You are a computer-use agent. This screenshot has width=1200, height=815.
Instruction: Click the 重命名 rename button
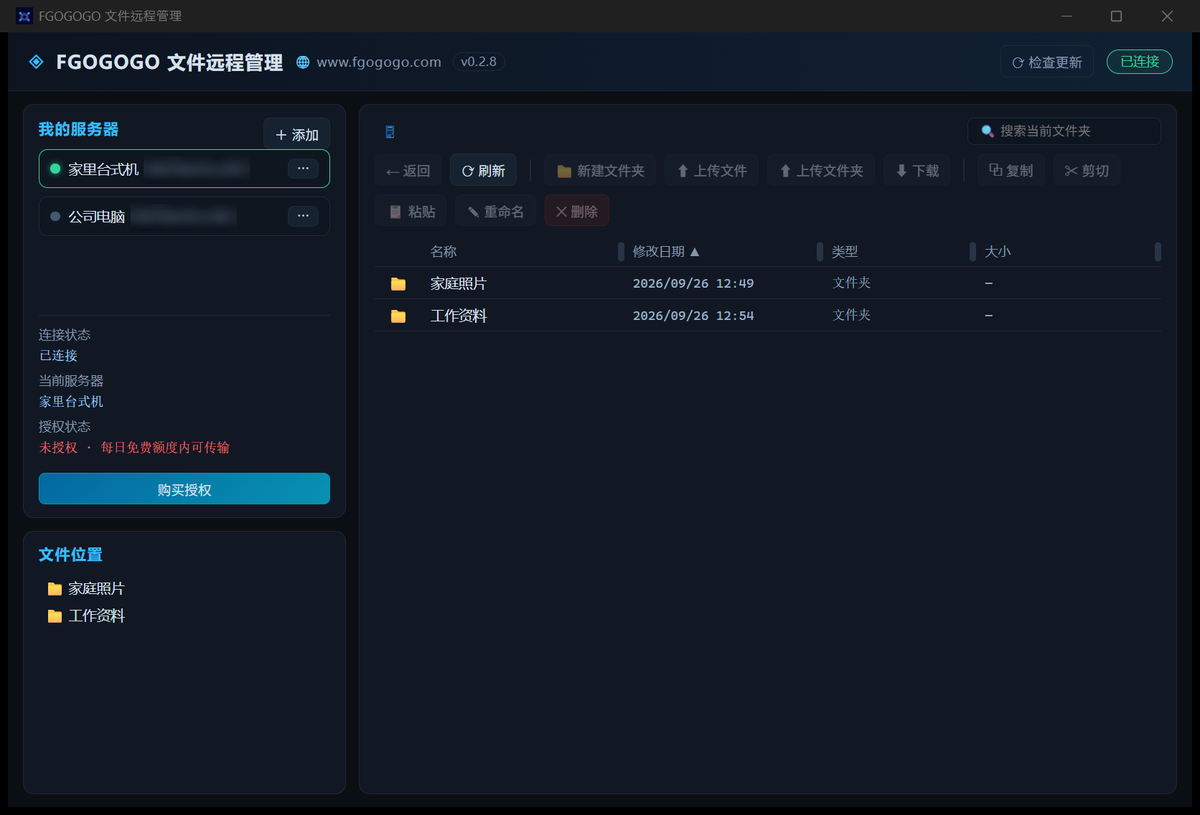coord(495,211)
